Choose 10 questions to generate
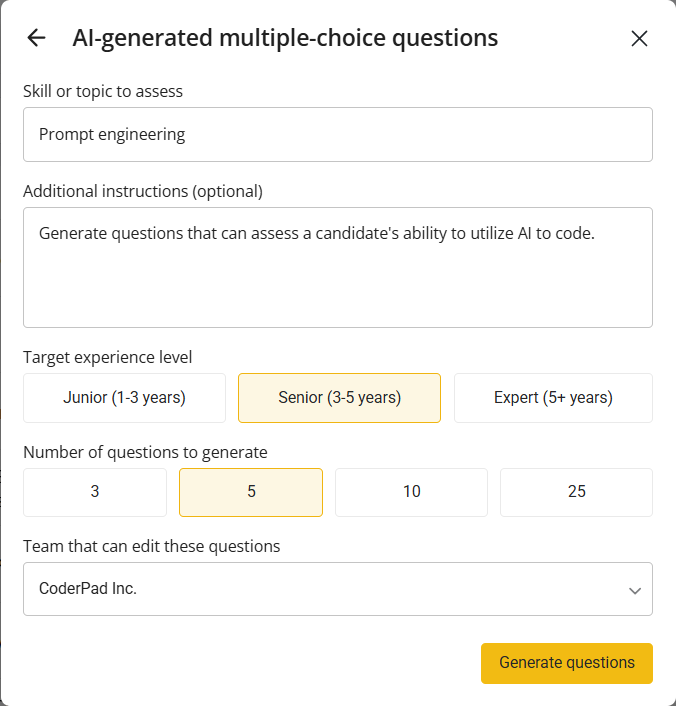Screen dimensions: 676x706 coord(411,492)
